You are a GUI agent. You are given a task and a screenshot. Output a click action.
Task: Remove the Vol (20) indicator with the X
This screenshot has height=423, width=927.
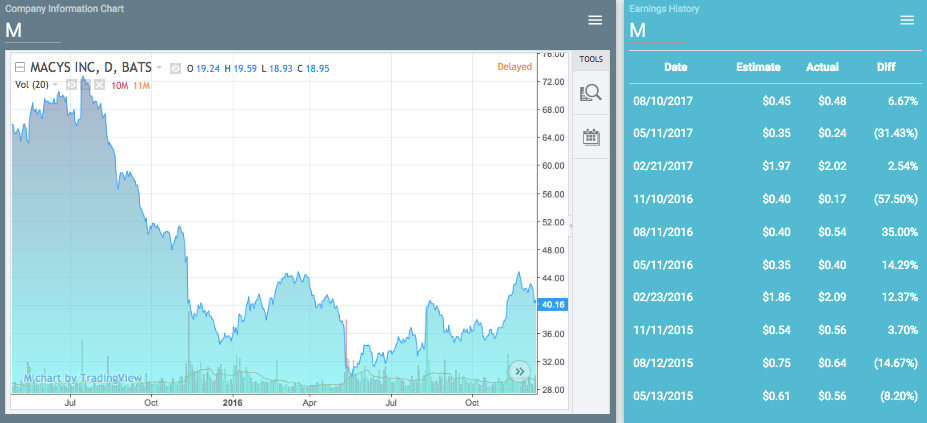99,85
